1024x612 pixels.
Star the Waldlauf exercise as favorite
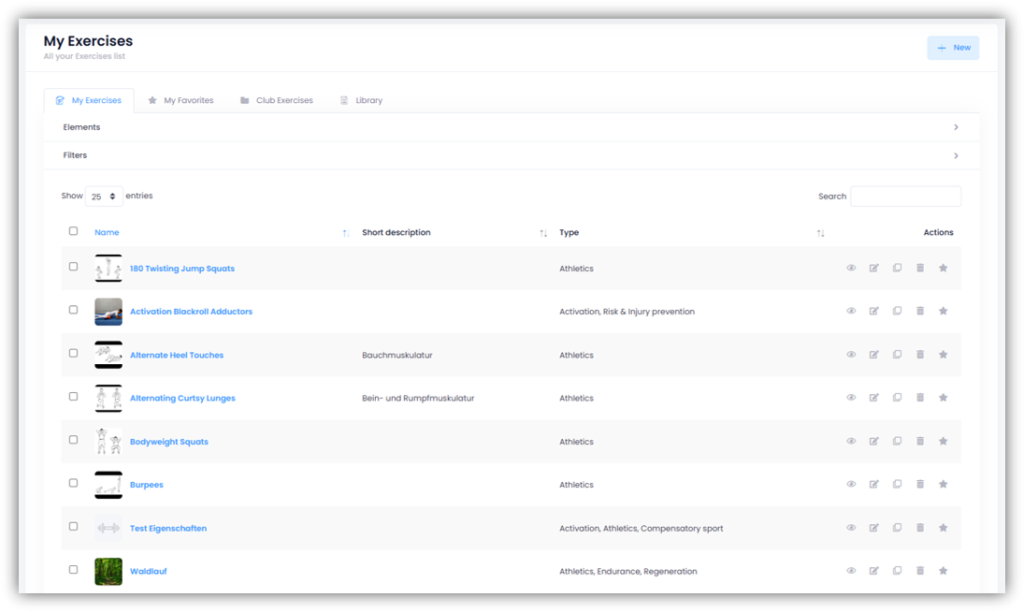tap(943, 571)
